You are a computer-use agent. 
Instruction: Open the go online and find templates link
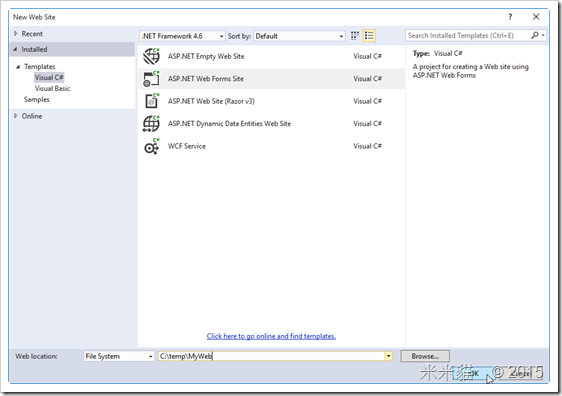[271, 336]
